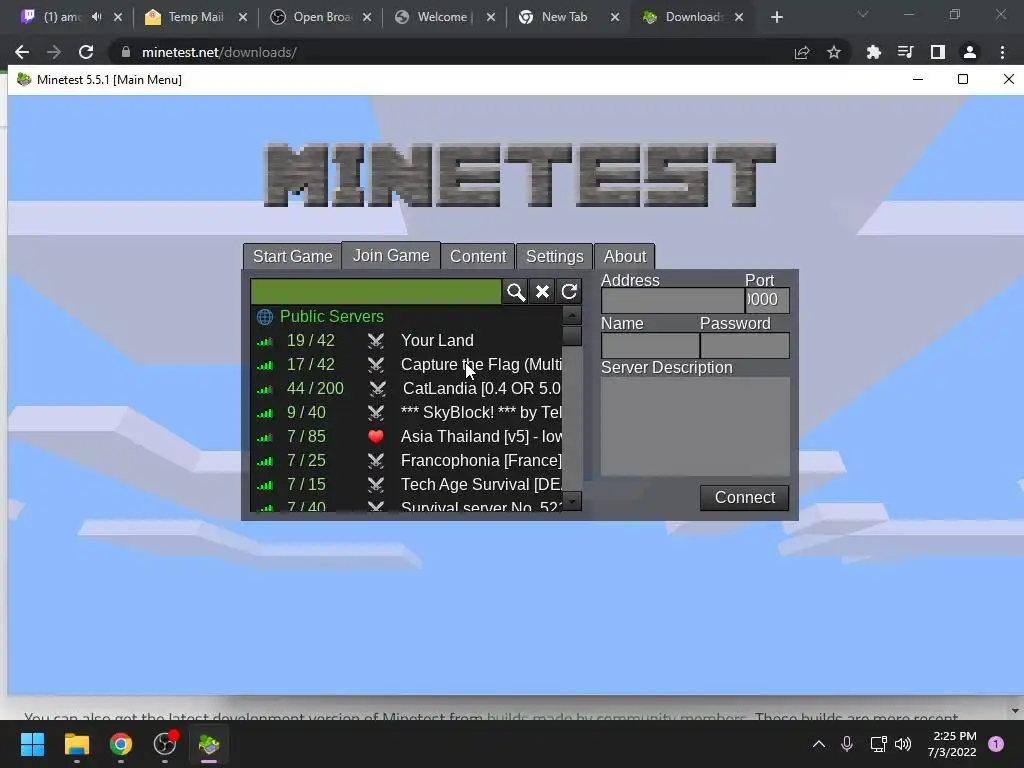The height and width of the screenshot is (768, 1024).
Task: Toggle the Chrome side panel icon
Action: [937, 52]
